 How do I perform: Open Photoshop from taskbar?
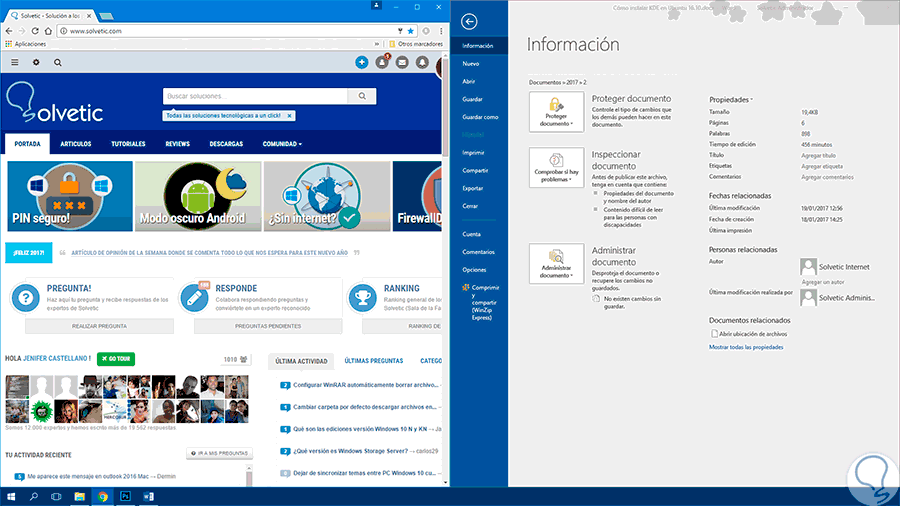pos(125,496)
